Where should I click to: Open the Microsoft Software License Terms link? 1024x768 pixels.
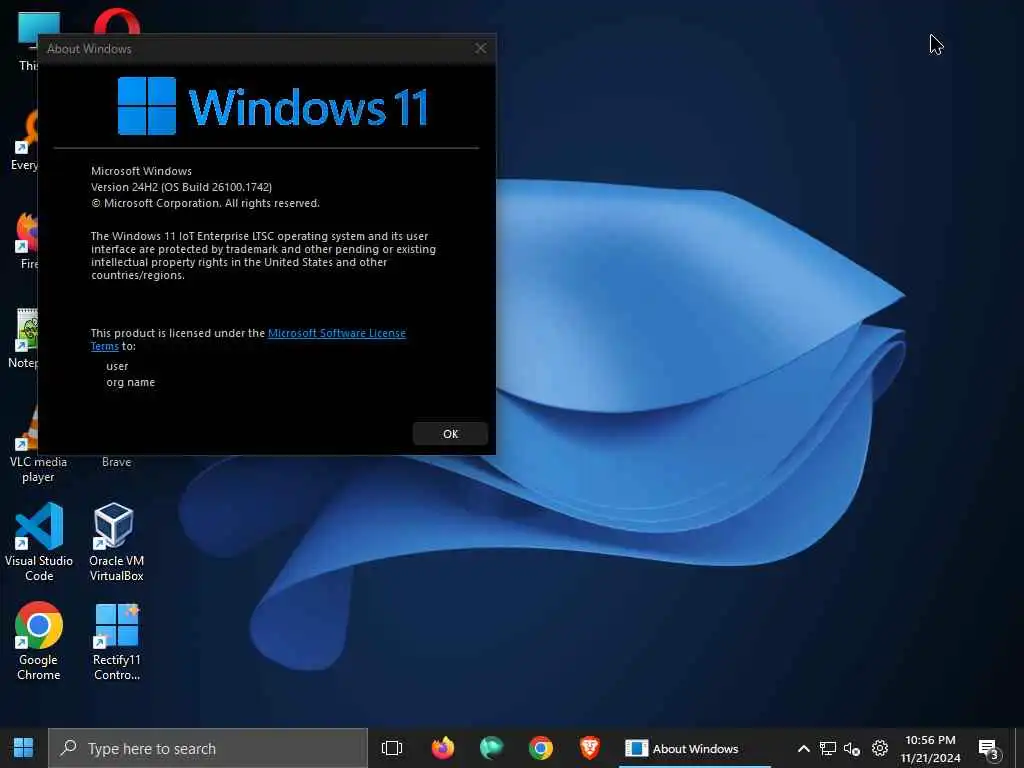coord(336,333)
